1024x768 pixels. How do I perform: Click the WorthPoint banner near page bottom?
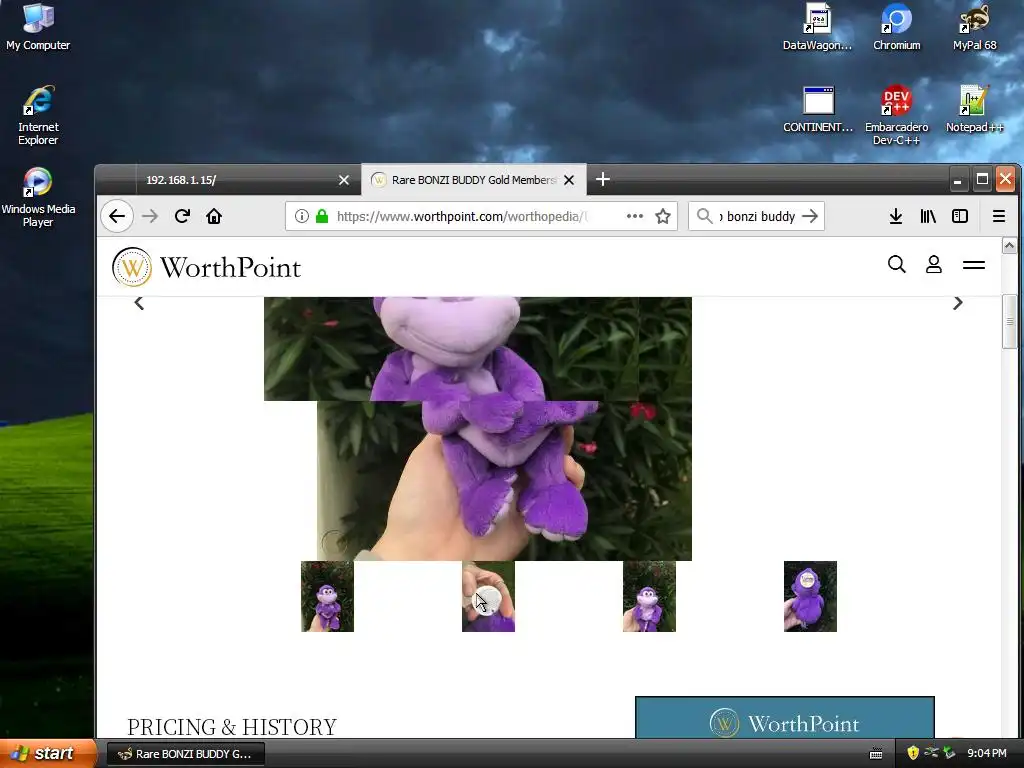tap(785, 718)
